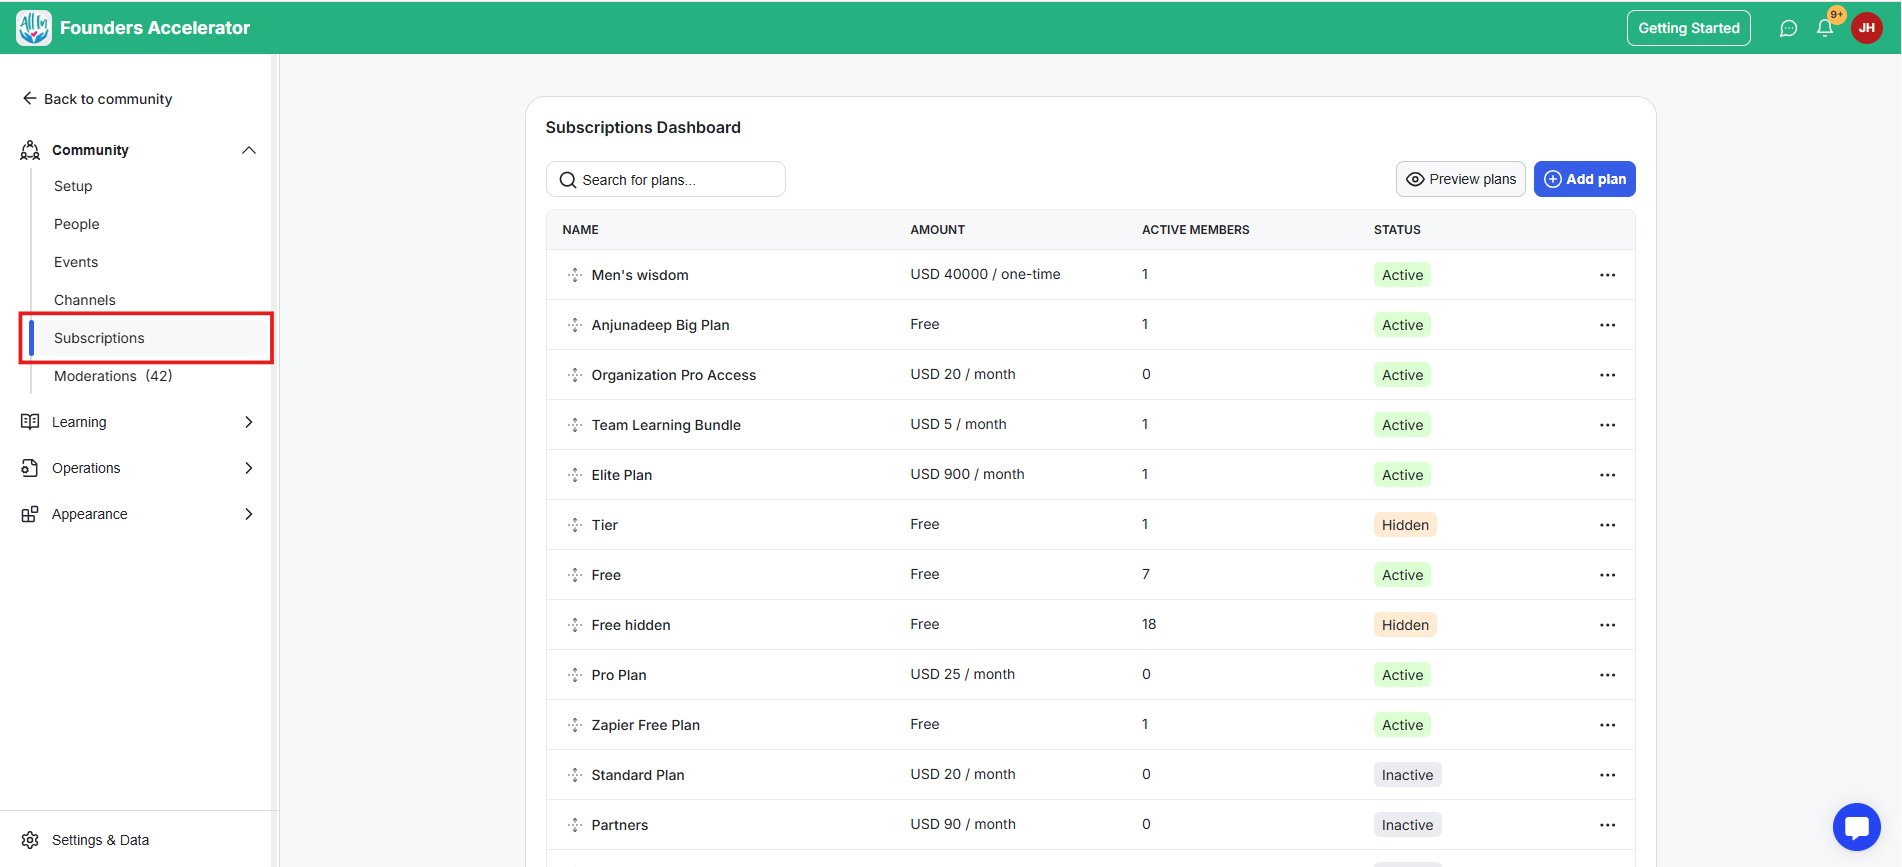Go to the People menu item

point(77,224)
